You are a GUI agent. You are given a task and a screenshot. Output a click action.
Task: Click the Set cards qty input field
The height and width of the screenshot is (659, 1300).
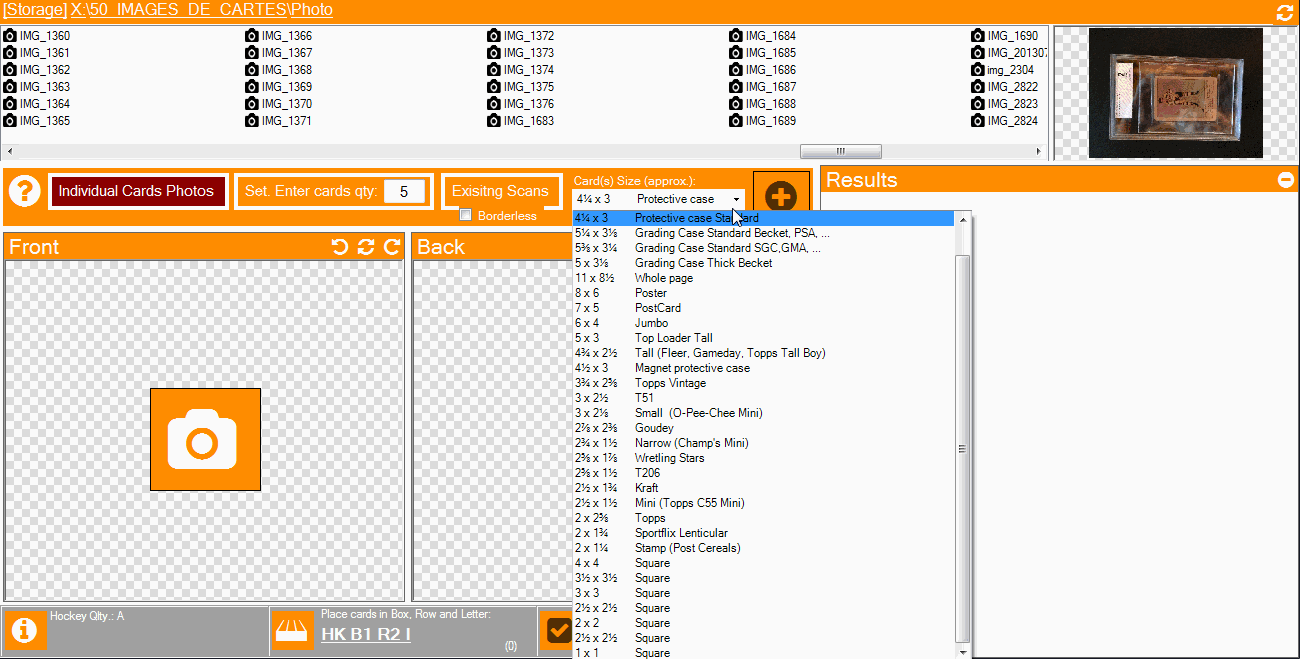pyautogui.click(x=404, y=191)
